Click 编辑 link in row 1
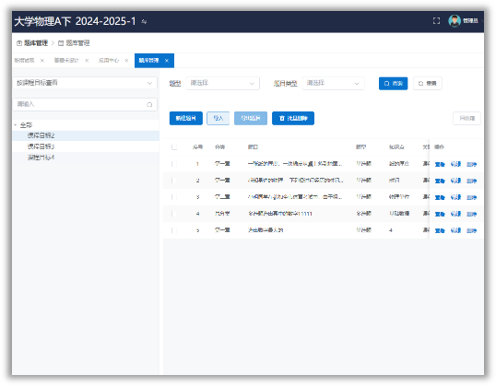496x386 pixels. click(456, 164)
